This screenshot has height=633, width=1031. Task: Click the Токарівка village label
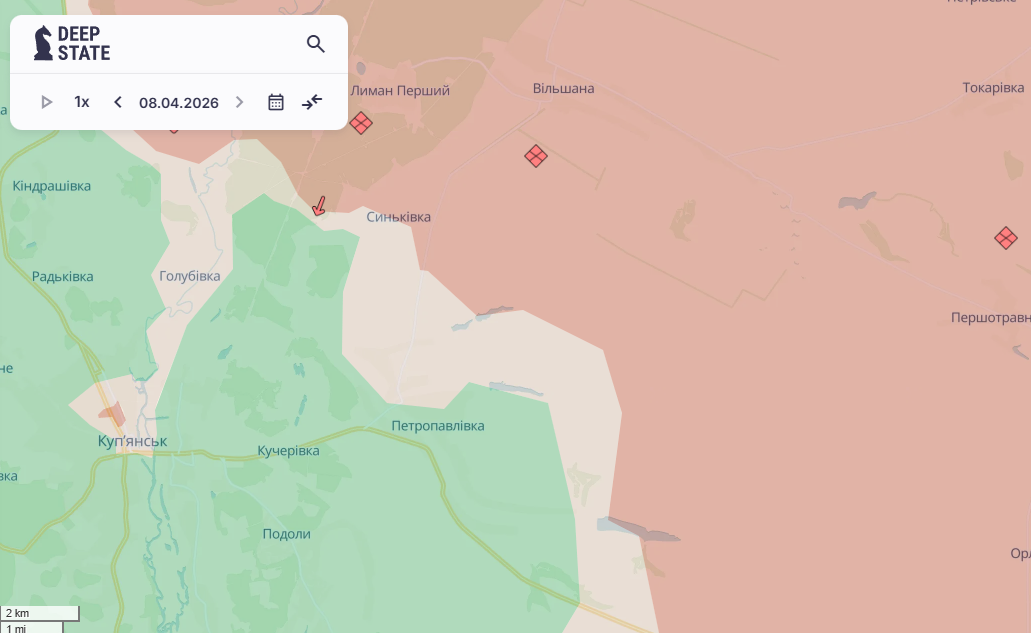click(993, 88)
